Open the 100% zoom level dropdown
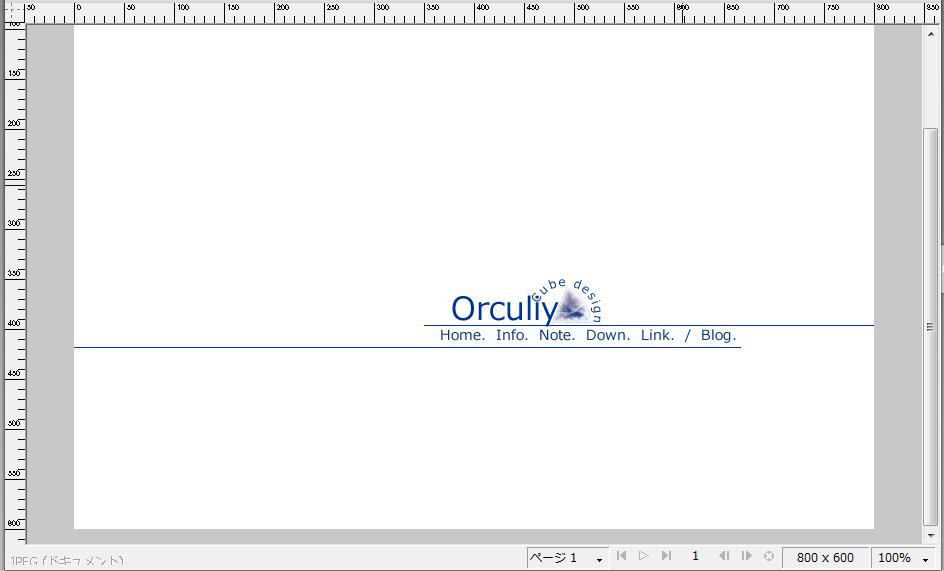Viewport: 944px width, 571px height. click(x=903, y=557)
